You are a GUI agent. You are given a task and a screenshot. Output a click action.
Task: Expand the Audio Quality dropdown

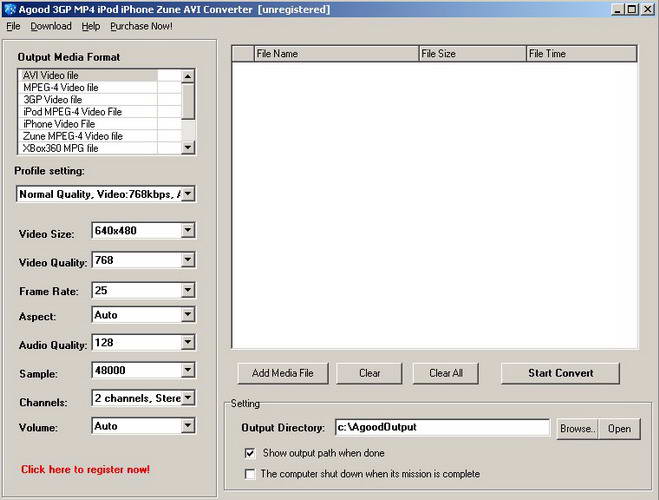click(188, 342)
